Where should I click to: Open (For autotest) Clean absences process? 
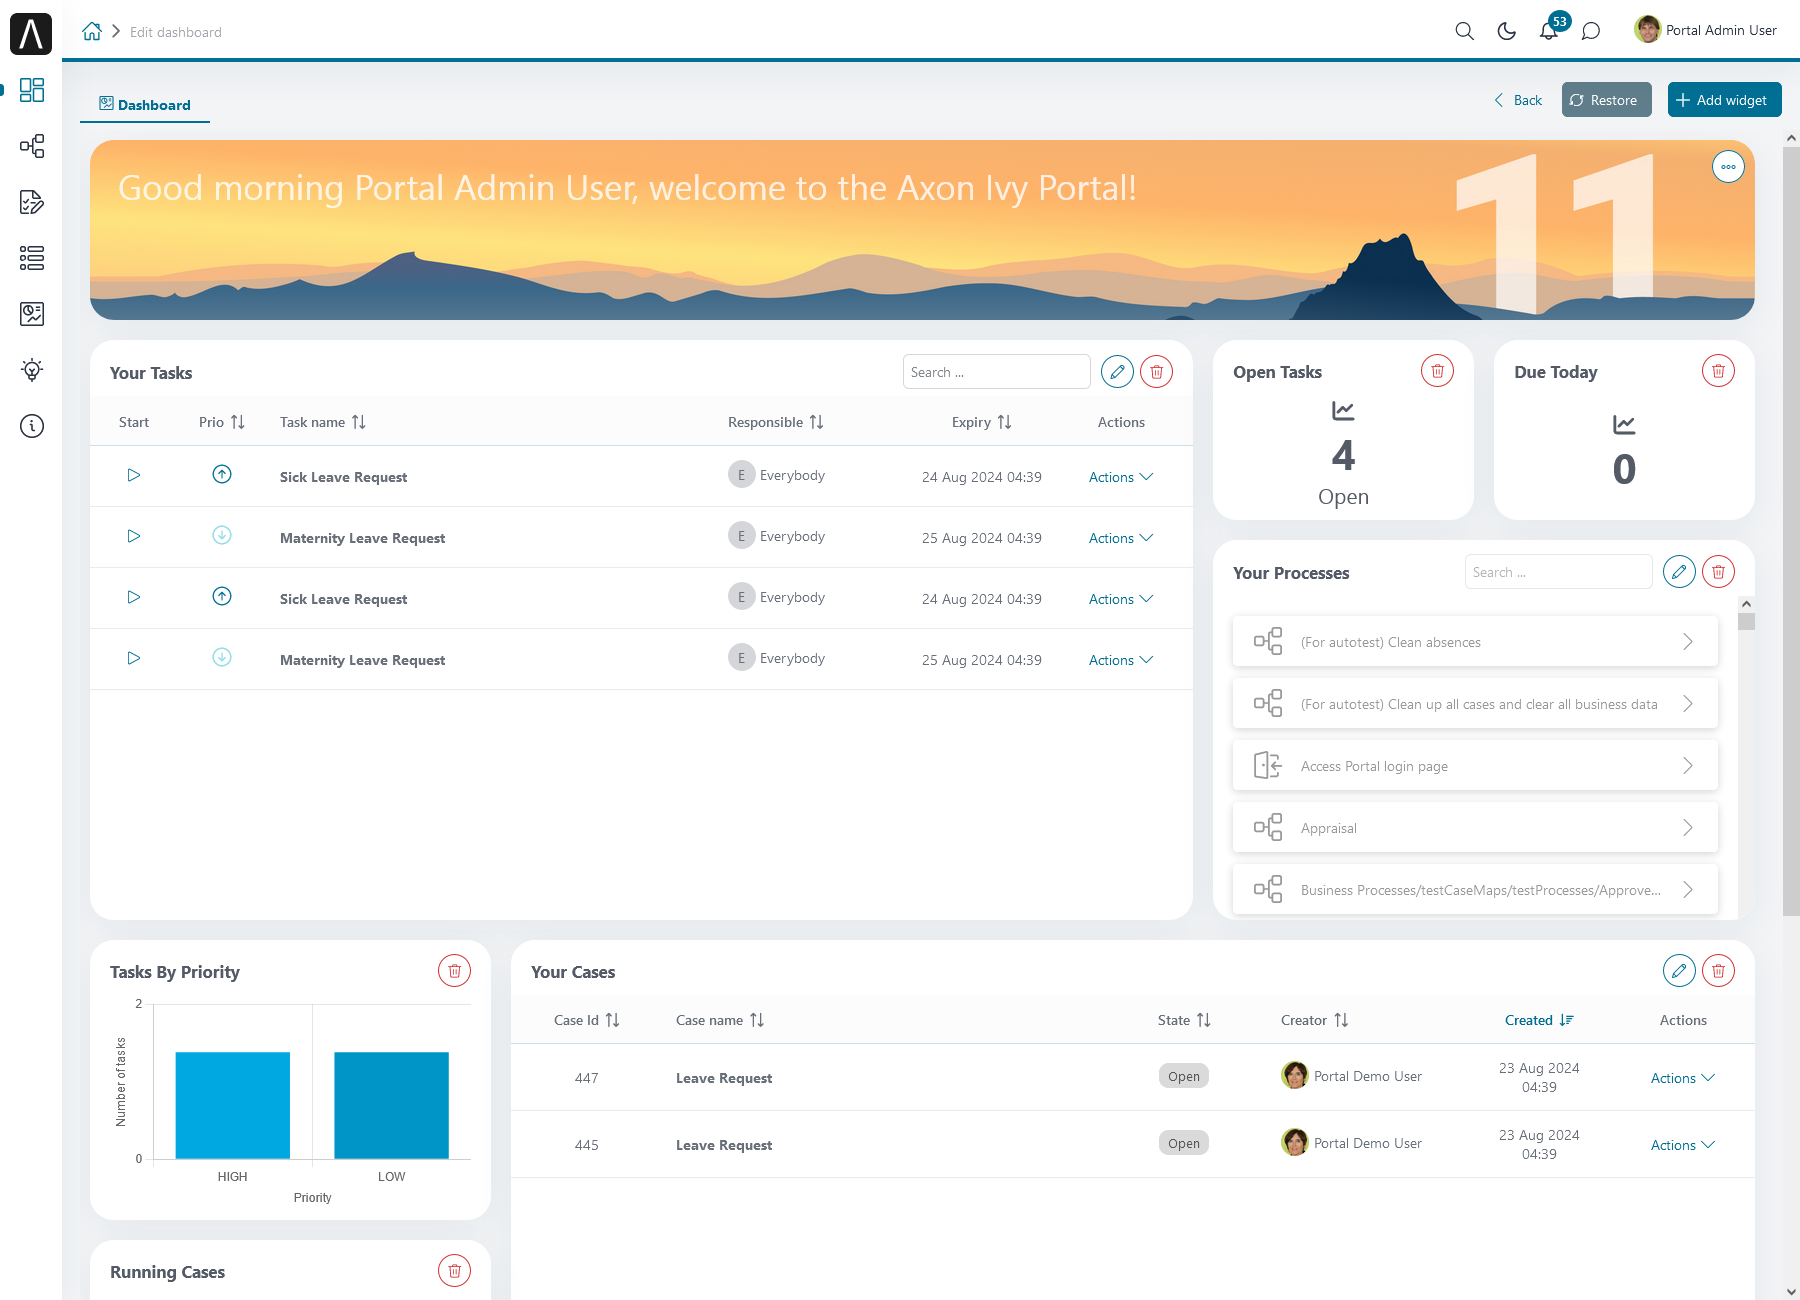coord(1475,642)
